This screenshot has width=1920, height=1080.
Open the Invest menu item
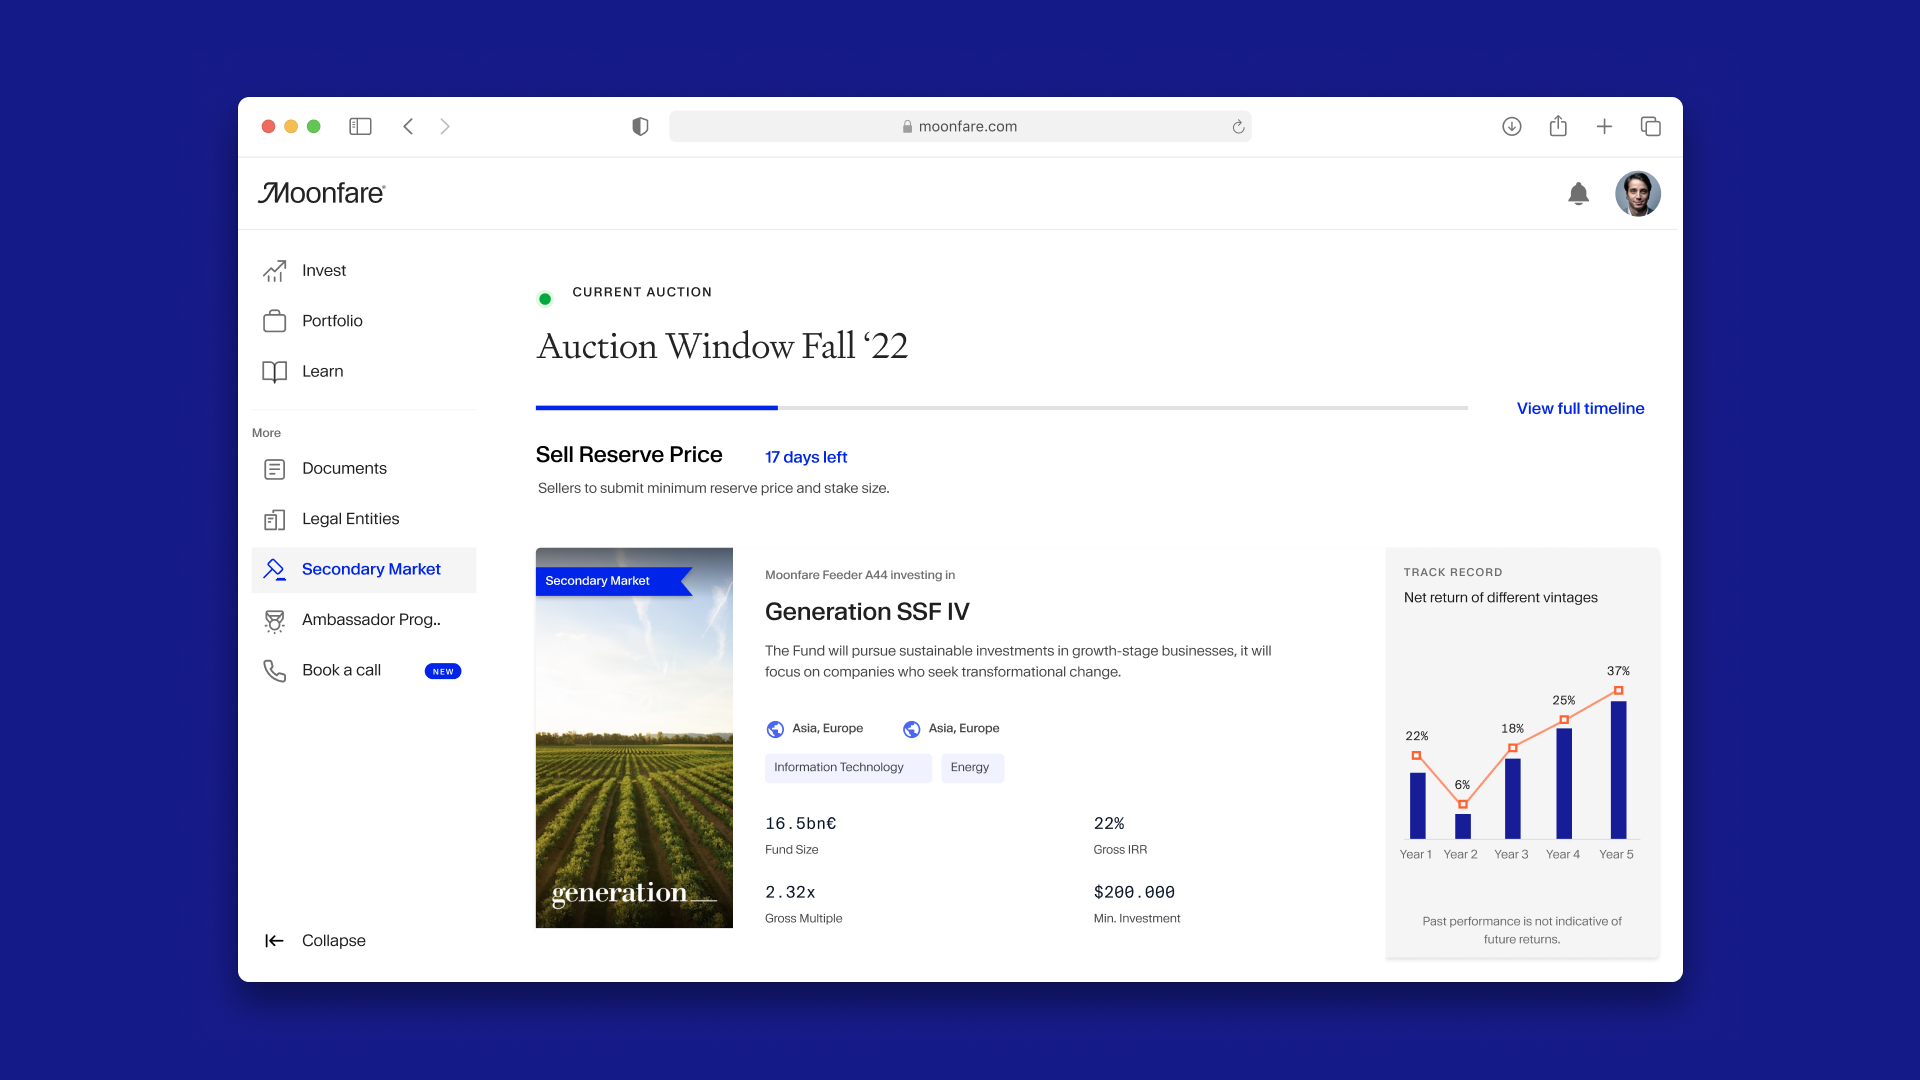tap(323, 270)
